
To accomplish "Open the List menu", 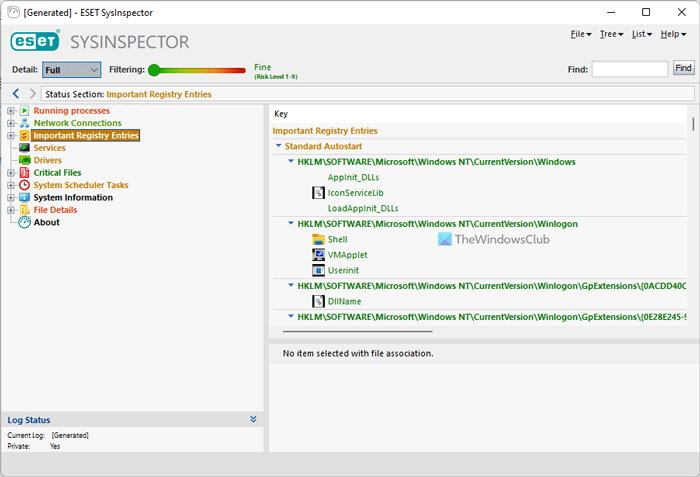I will pyautogui.click(x=642, y=34).
